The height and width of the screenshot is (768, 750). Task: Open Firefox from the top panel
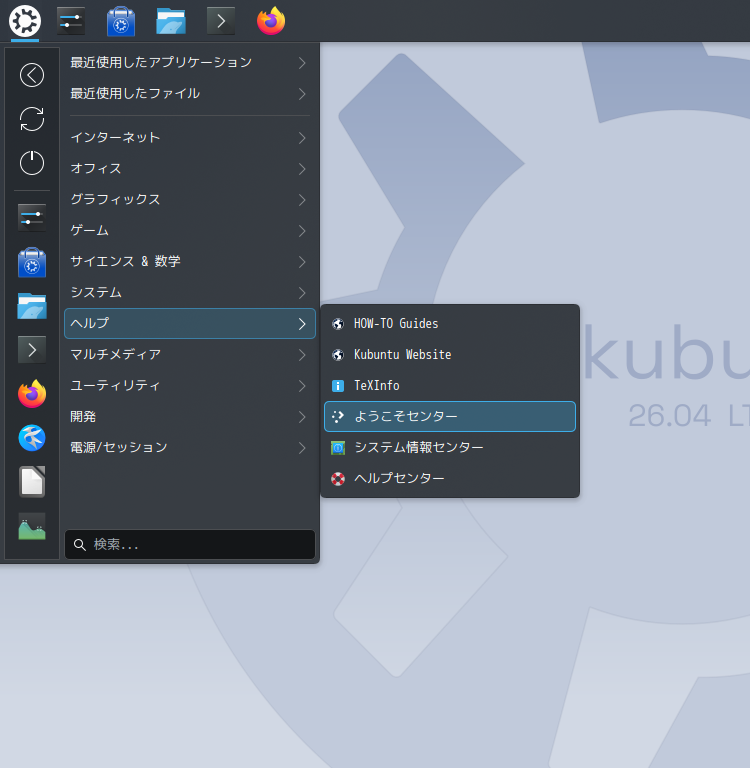(271, 21)
